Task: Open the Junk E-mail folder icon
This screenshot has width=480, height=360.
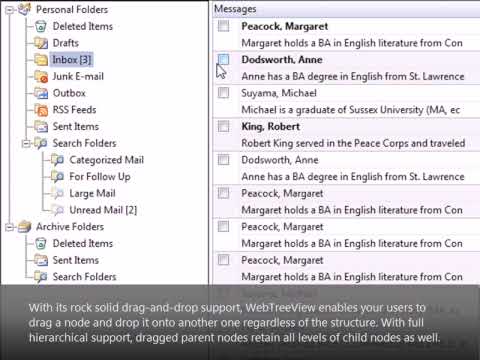Action: pos(41,76)
